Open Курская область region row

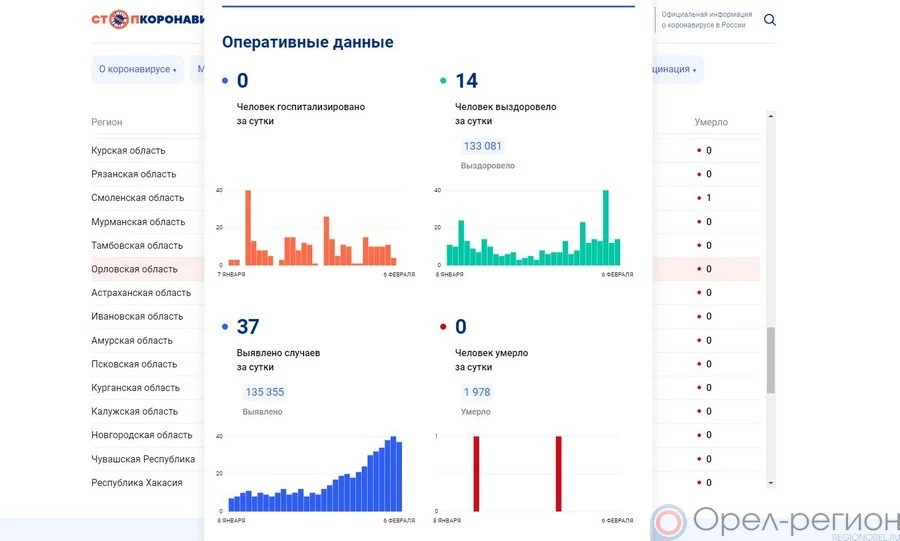click(128, 151)
